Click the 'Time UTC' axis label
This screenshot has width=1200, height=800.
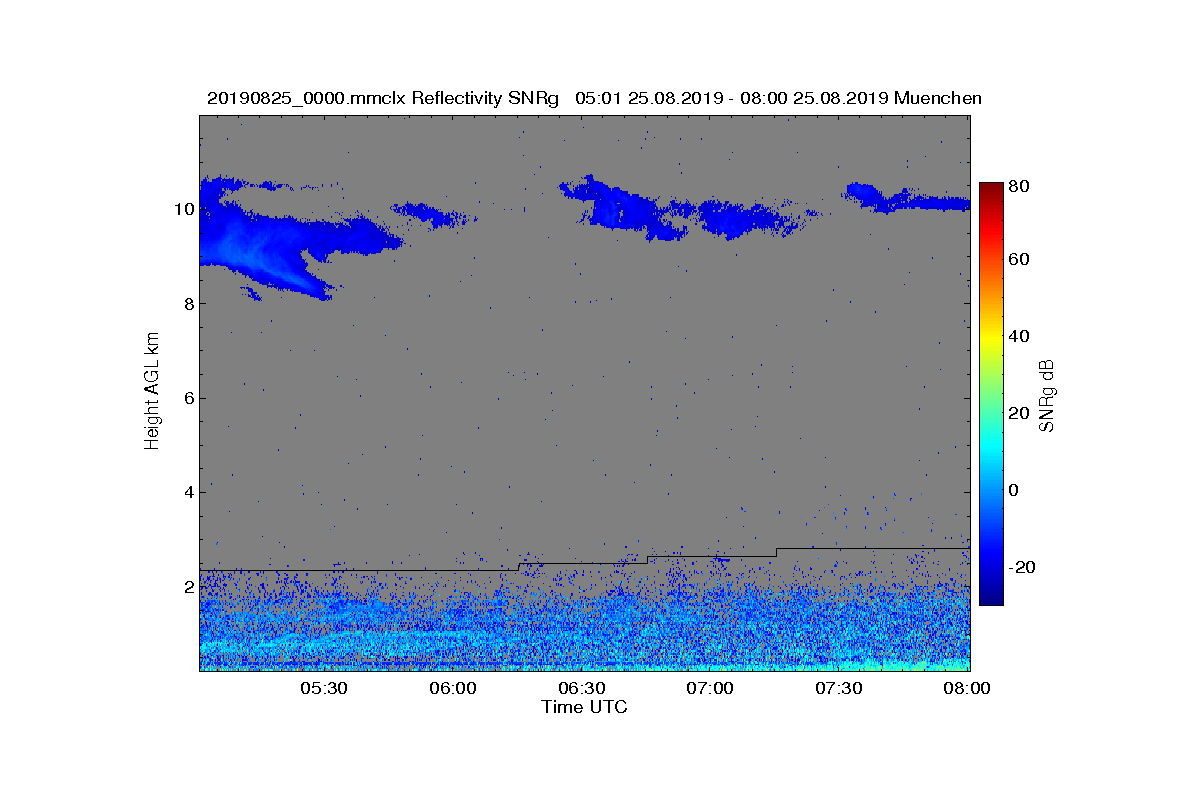[x=585, y=707]
